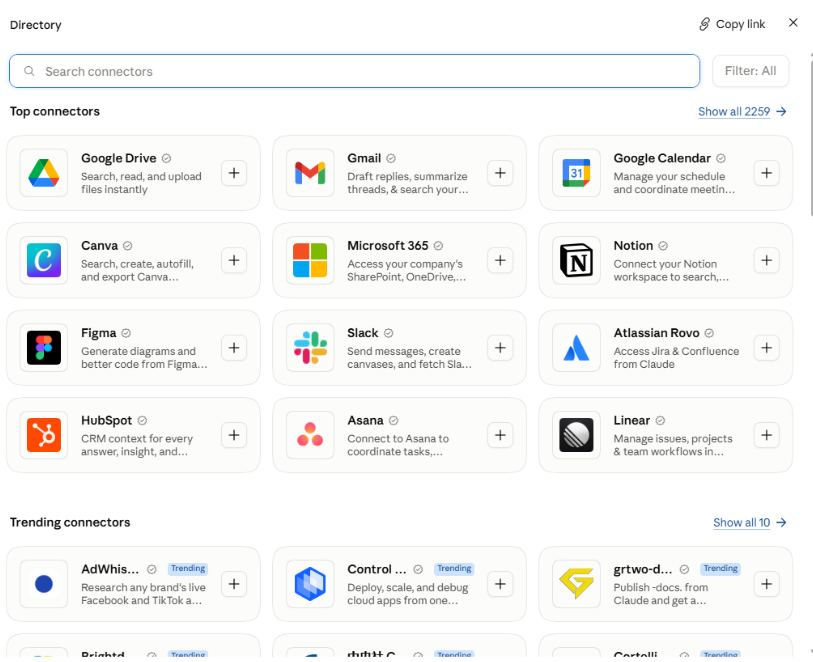Add the Canva connector

click(234, 260)
